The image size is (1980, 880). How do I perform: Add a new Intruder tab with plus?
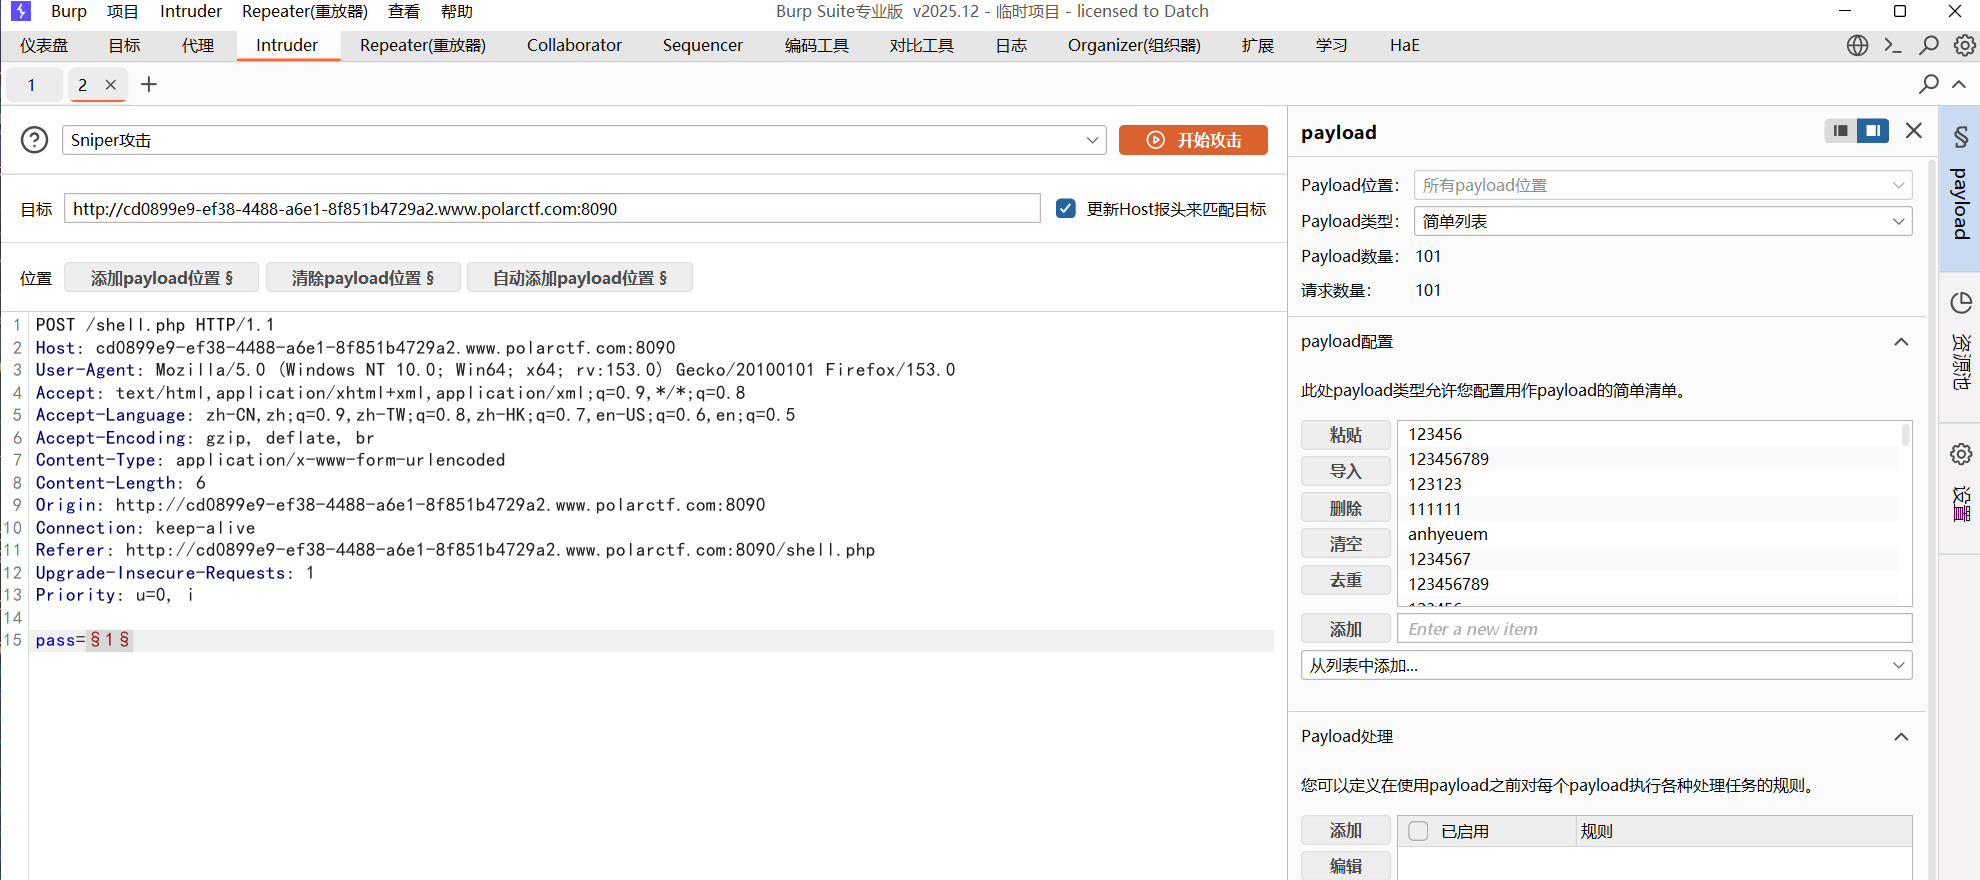point(149,85)
